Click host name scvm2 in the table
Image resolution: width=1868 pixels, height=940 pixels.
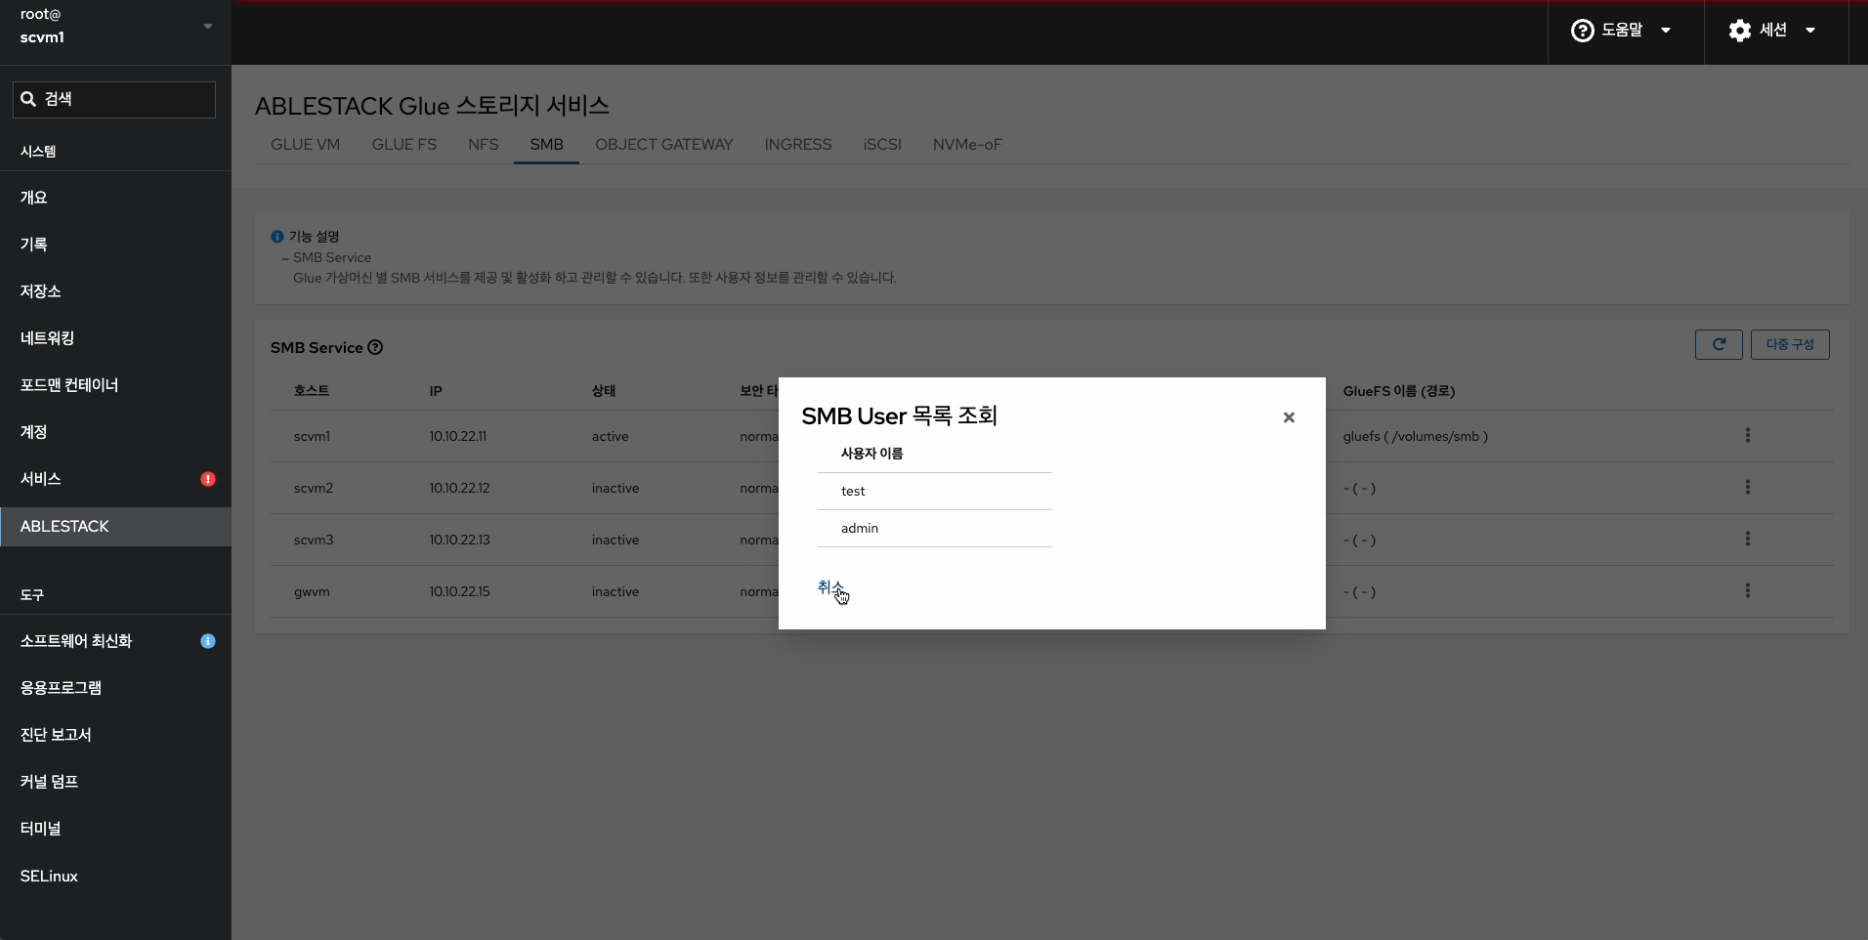click(x=313, y=488)
